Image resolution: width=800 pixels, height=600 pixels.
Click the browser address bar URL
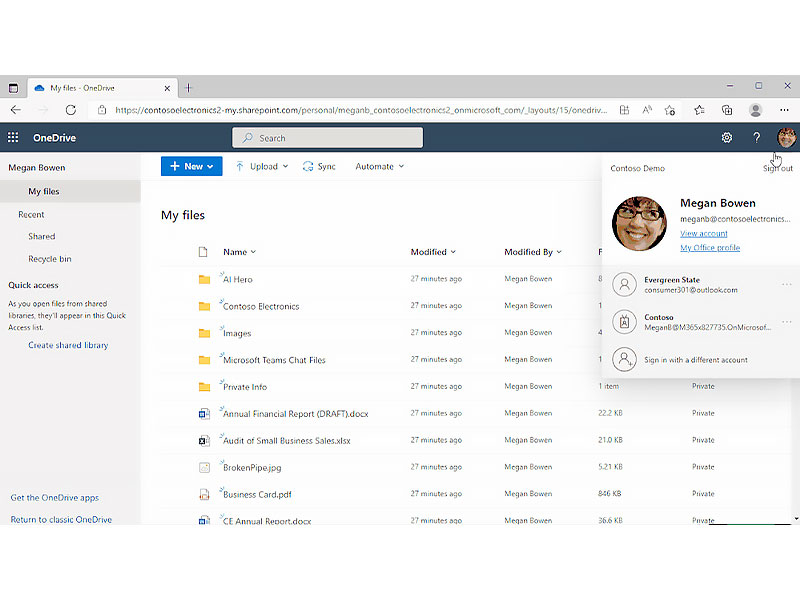click(361, 110)
